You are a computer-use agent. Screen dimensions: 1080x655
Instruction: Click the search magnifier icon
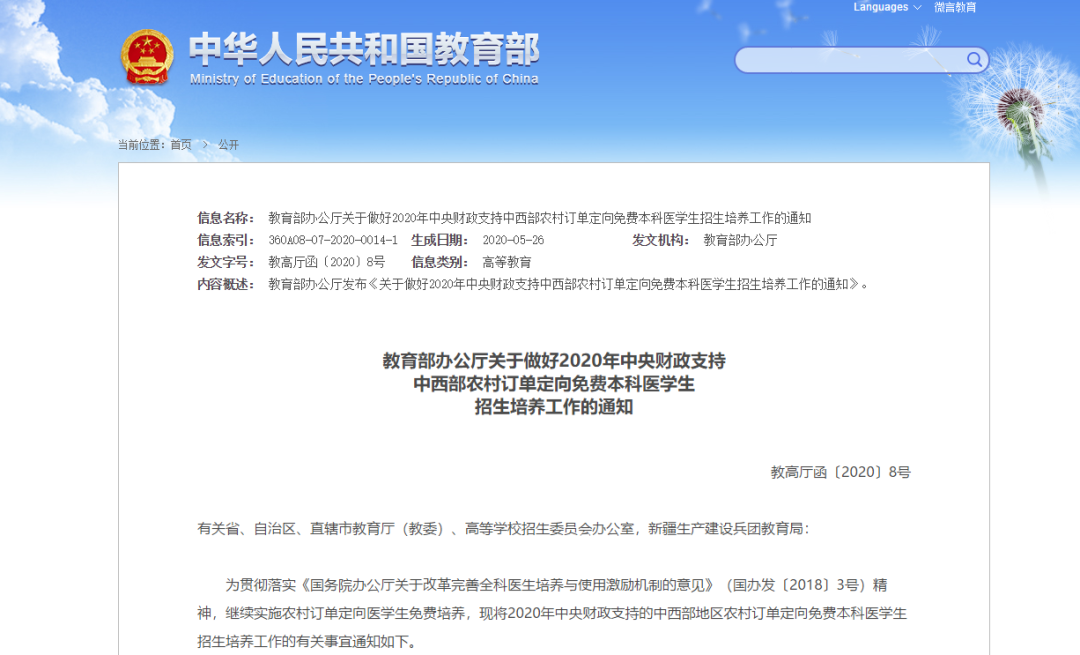click(x=973, y=60)
